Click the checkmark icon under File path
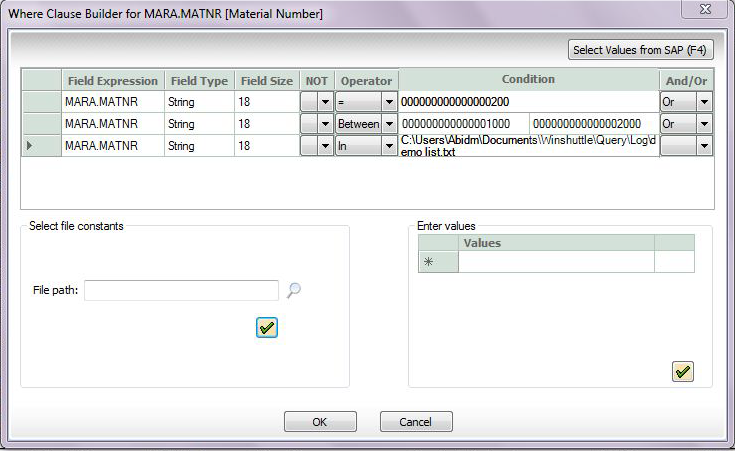The height and width of the screenshot is (451, 735). (x=266, y=328)
